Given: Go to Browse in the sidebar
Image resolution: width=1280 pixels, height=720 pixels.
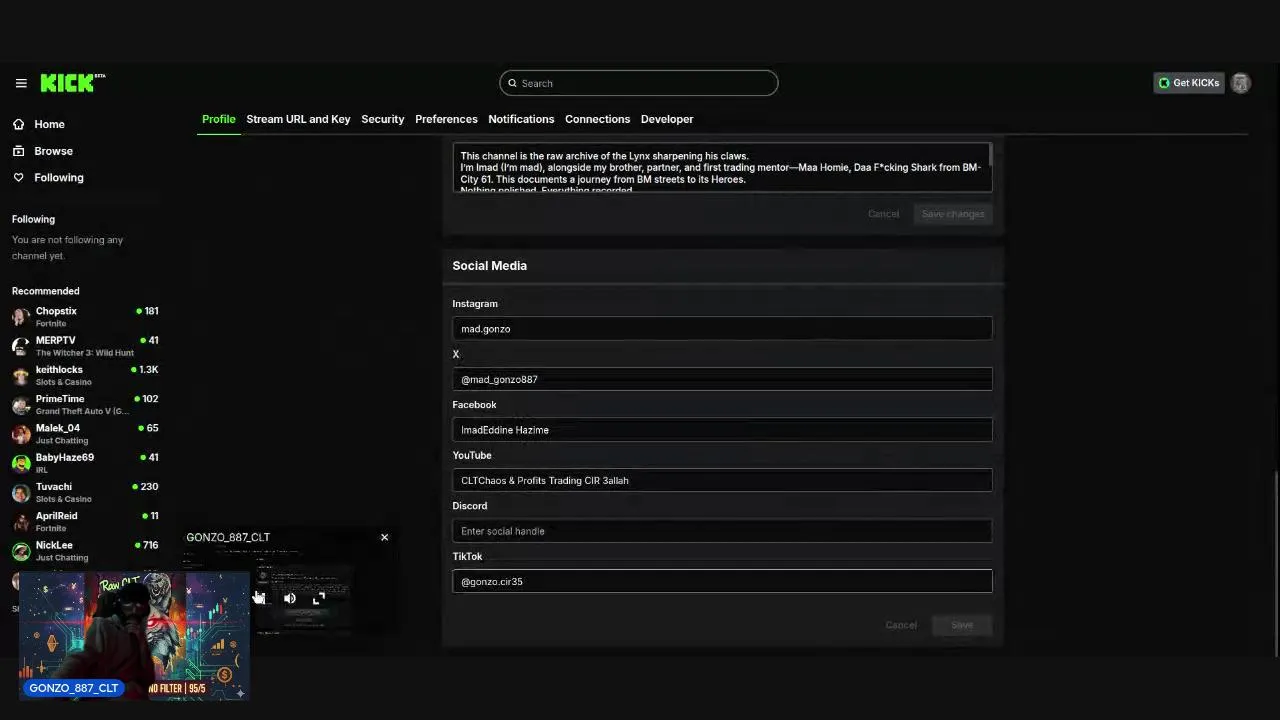Looking at the screenshot, I should (x=53, y=151).
